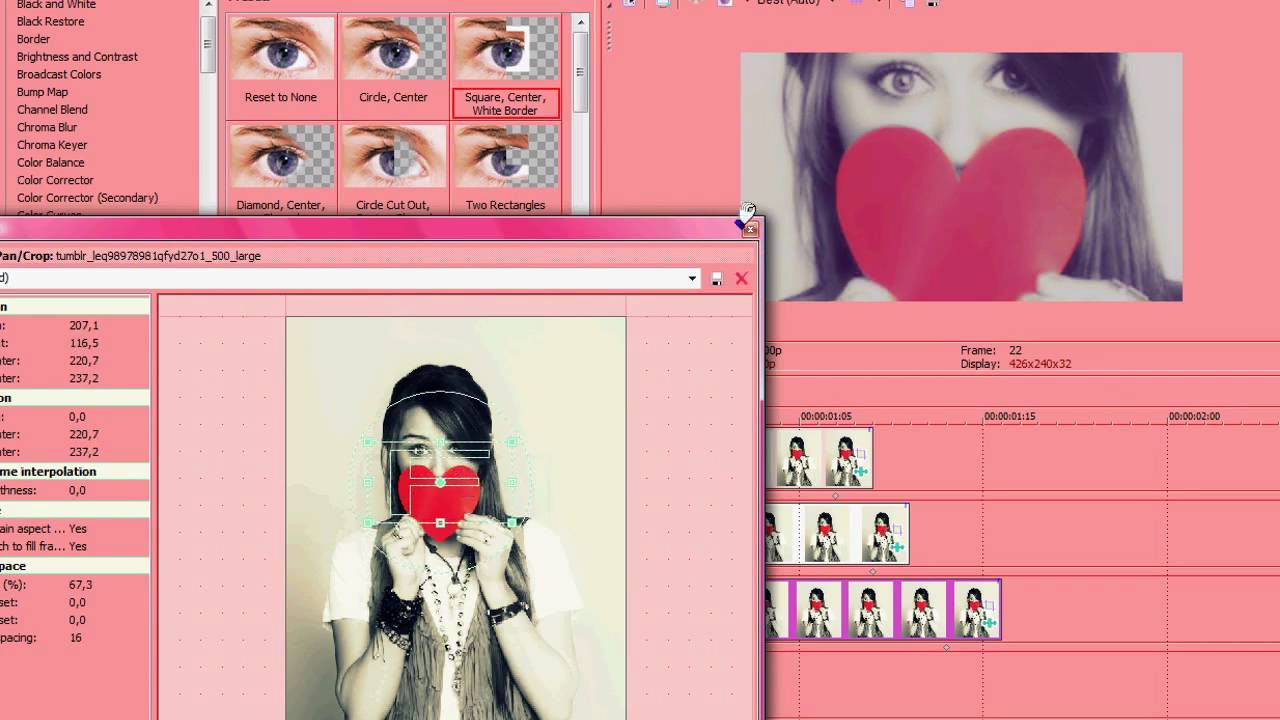The width and height of the screenshot is (1280, 720).
Task: Jump to 00:00:01:05 on the timeline ruler
Action: click(826, 416)
